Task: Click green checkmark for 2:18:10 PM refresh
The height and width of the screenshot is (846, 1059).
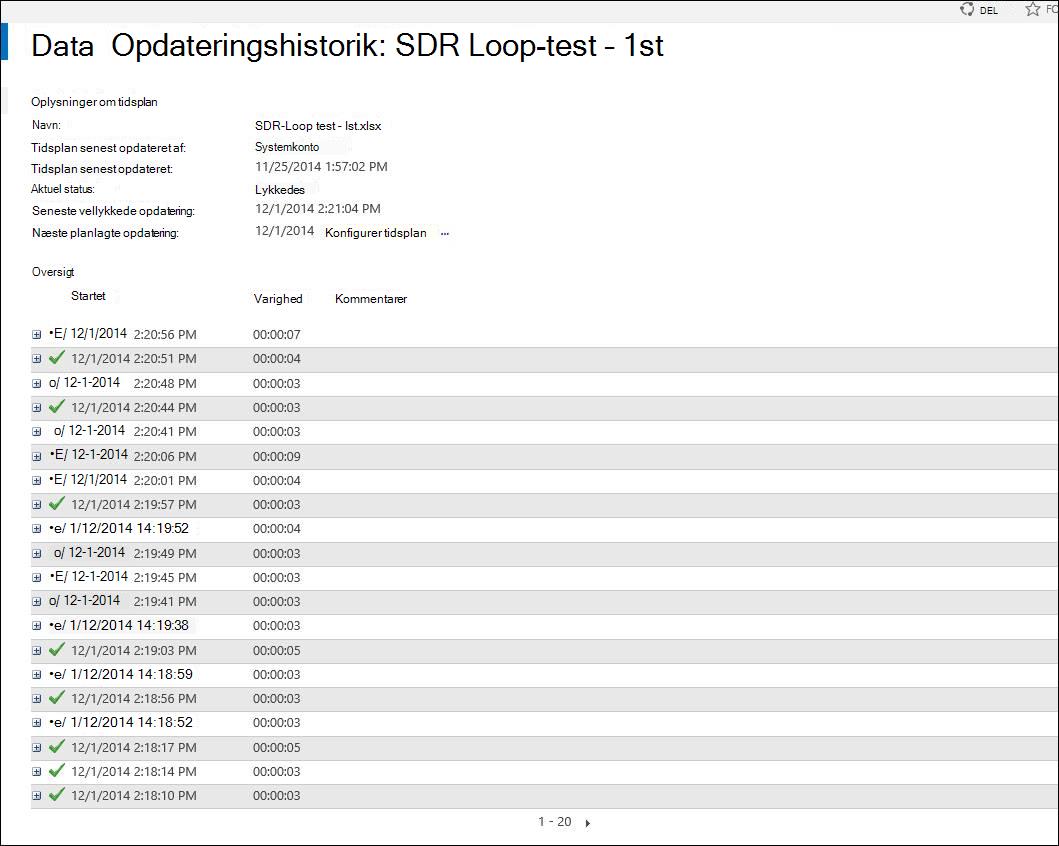Action: [57, 795]
